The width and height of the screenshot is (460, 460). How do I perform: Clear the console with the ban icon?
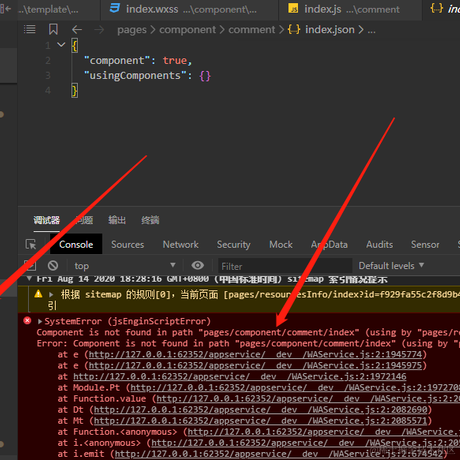pos(53,266)
